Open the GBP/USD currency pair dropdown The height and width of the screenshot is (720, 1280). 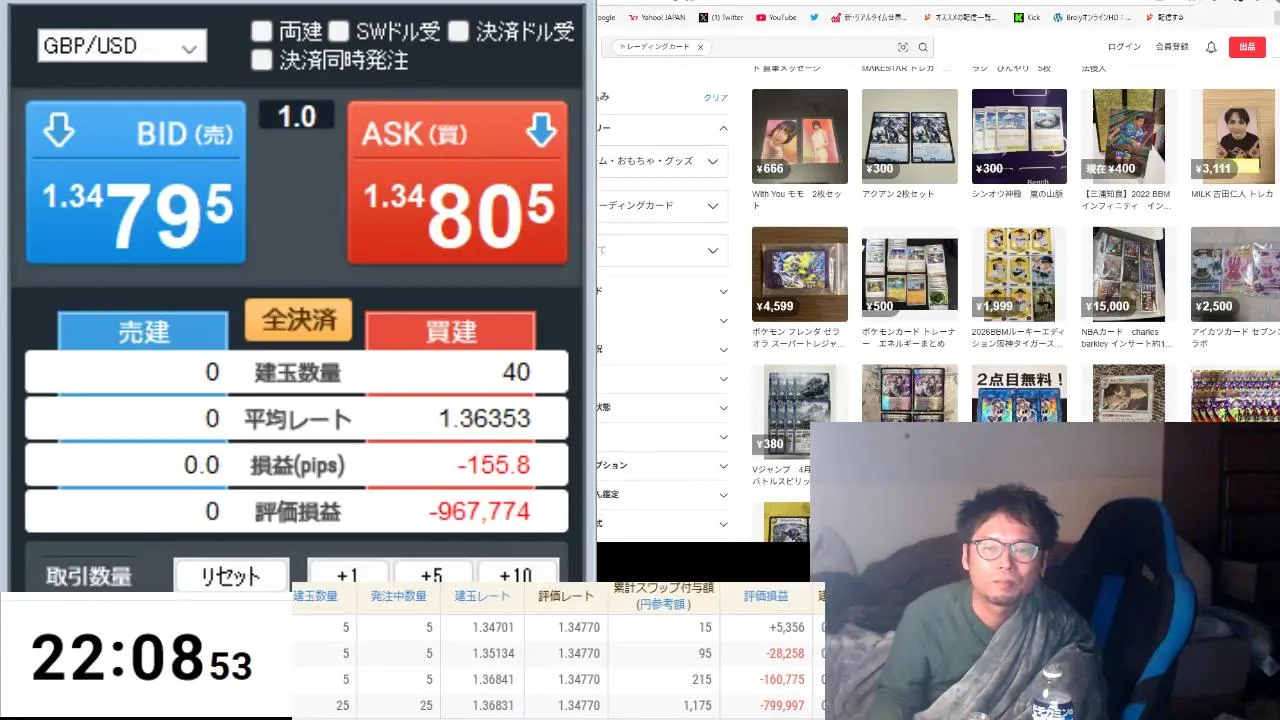[122, 46]
